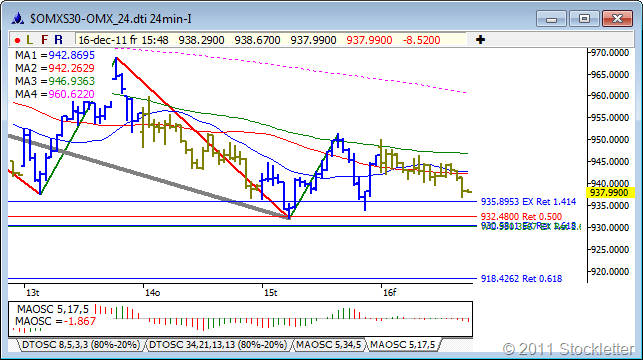Click the black plus crosshair icon
This screenshot has height=360, width=643.
pyautogui.click(x=480, y=40)
